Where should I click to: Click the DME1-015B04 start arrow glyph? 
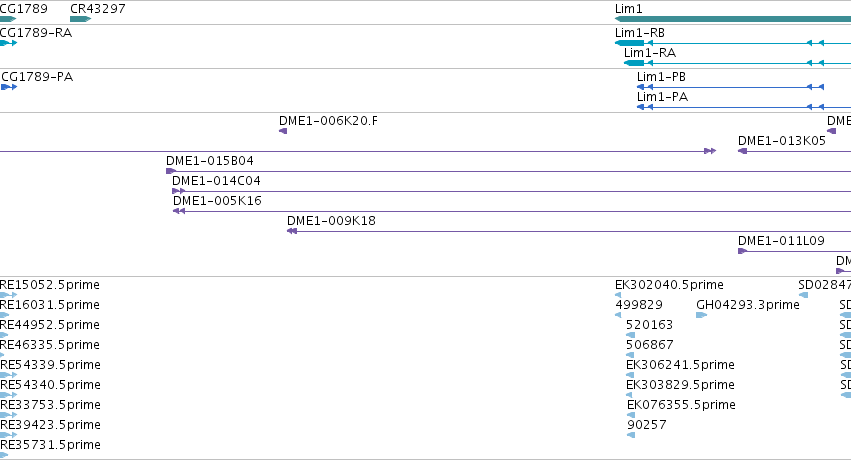pyautogui.click(x=171, y=171)
